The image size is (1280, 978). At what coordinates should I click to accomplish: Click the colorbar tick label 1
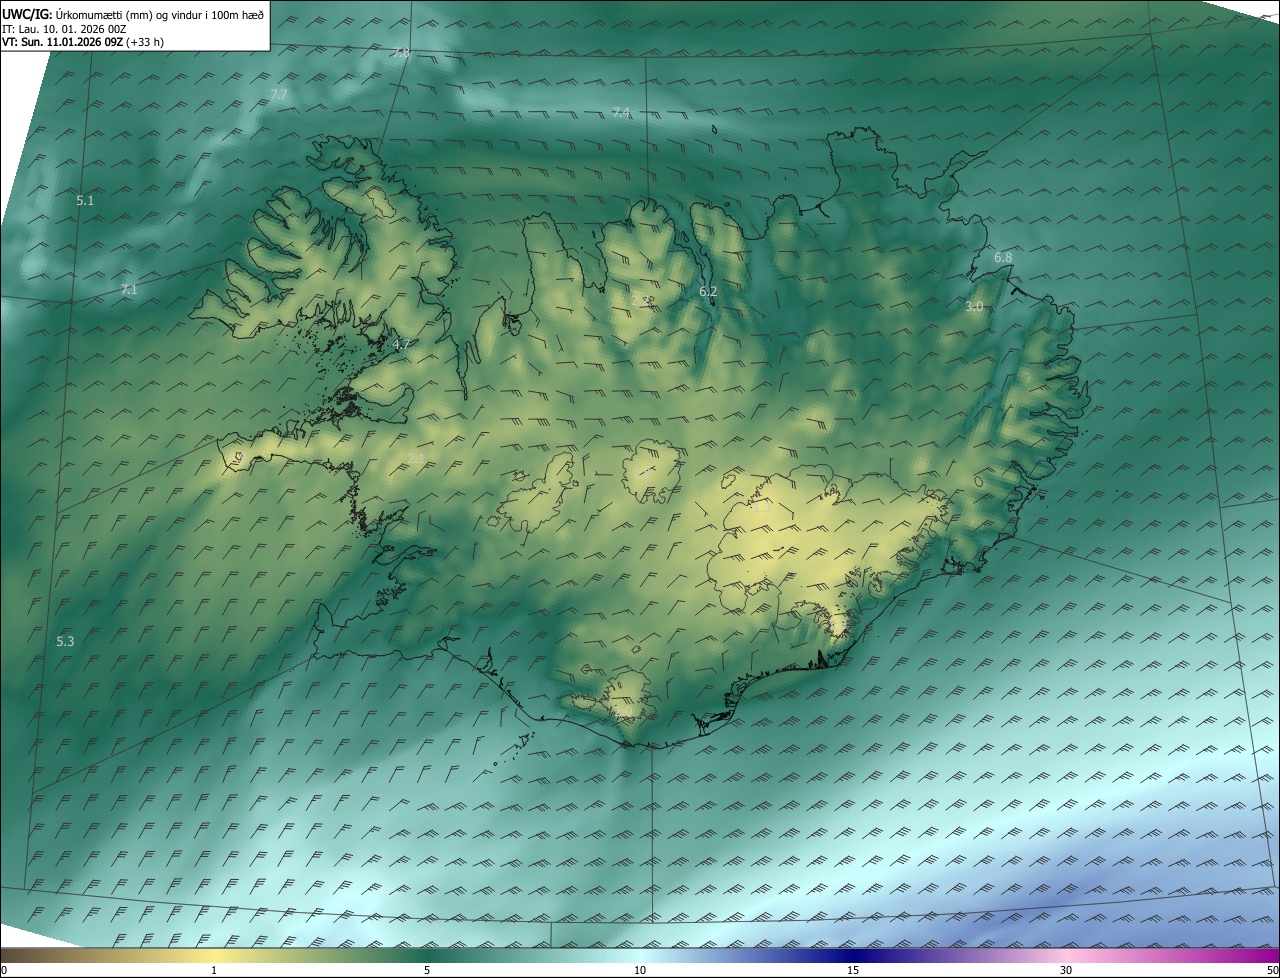(214, 971)
